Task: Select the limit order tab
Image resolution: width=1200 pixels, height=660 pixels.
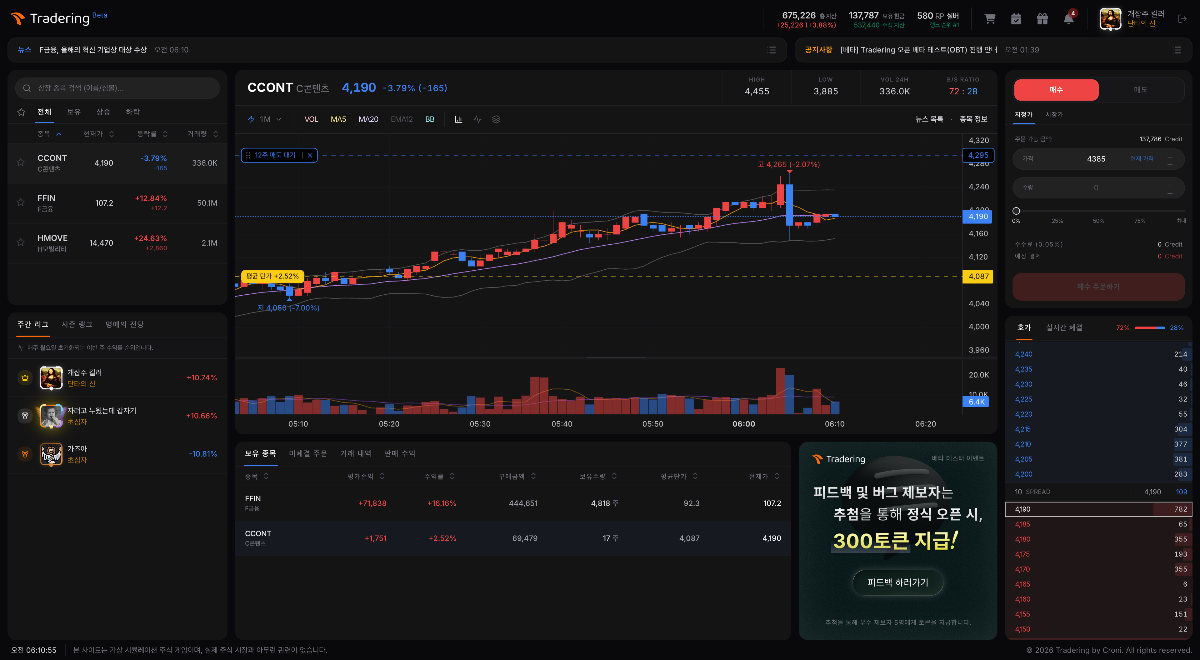Action: point(1023,115)
